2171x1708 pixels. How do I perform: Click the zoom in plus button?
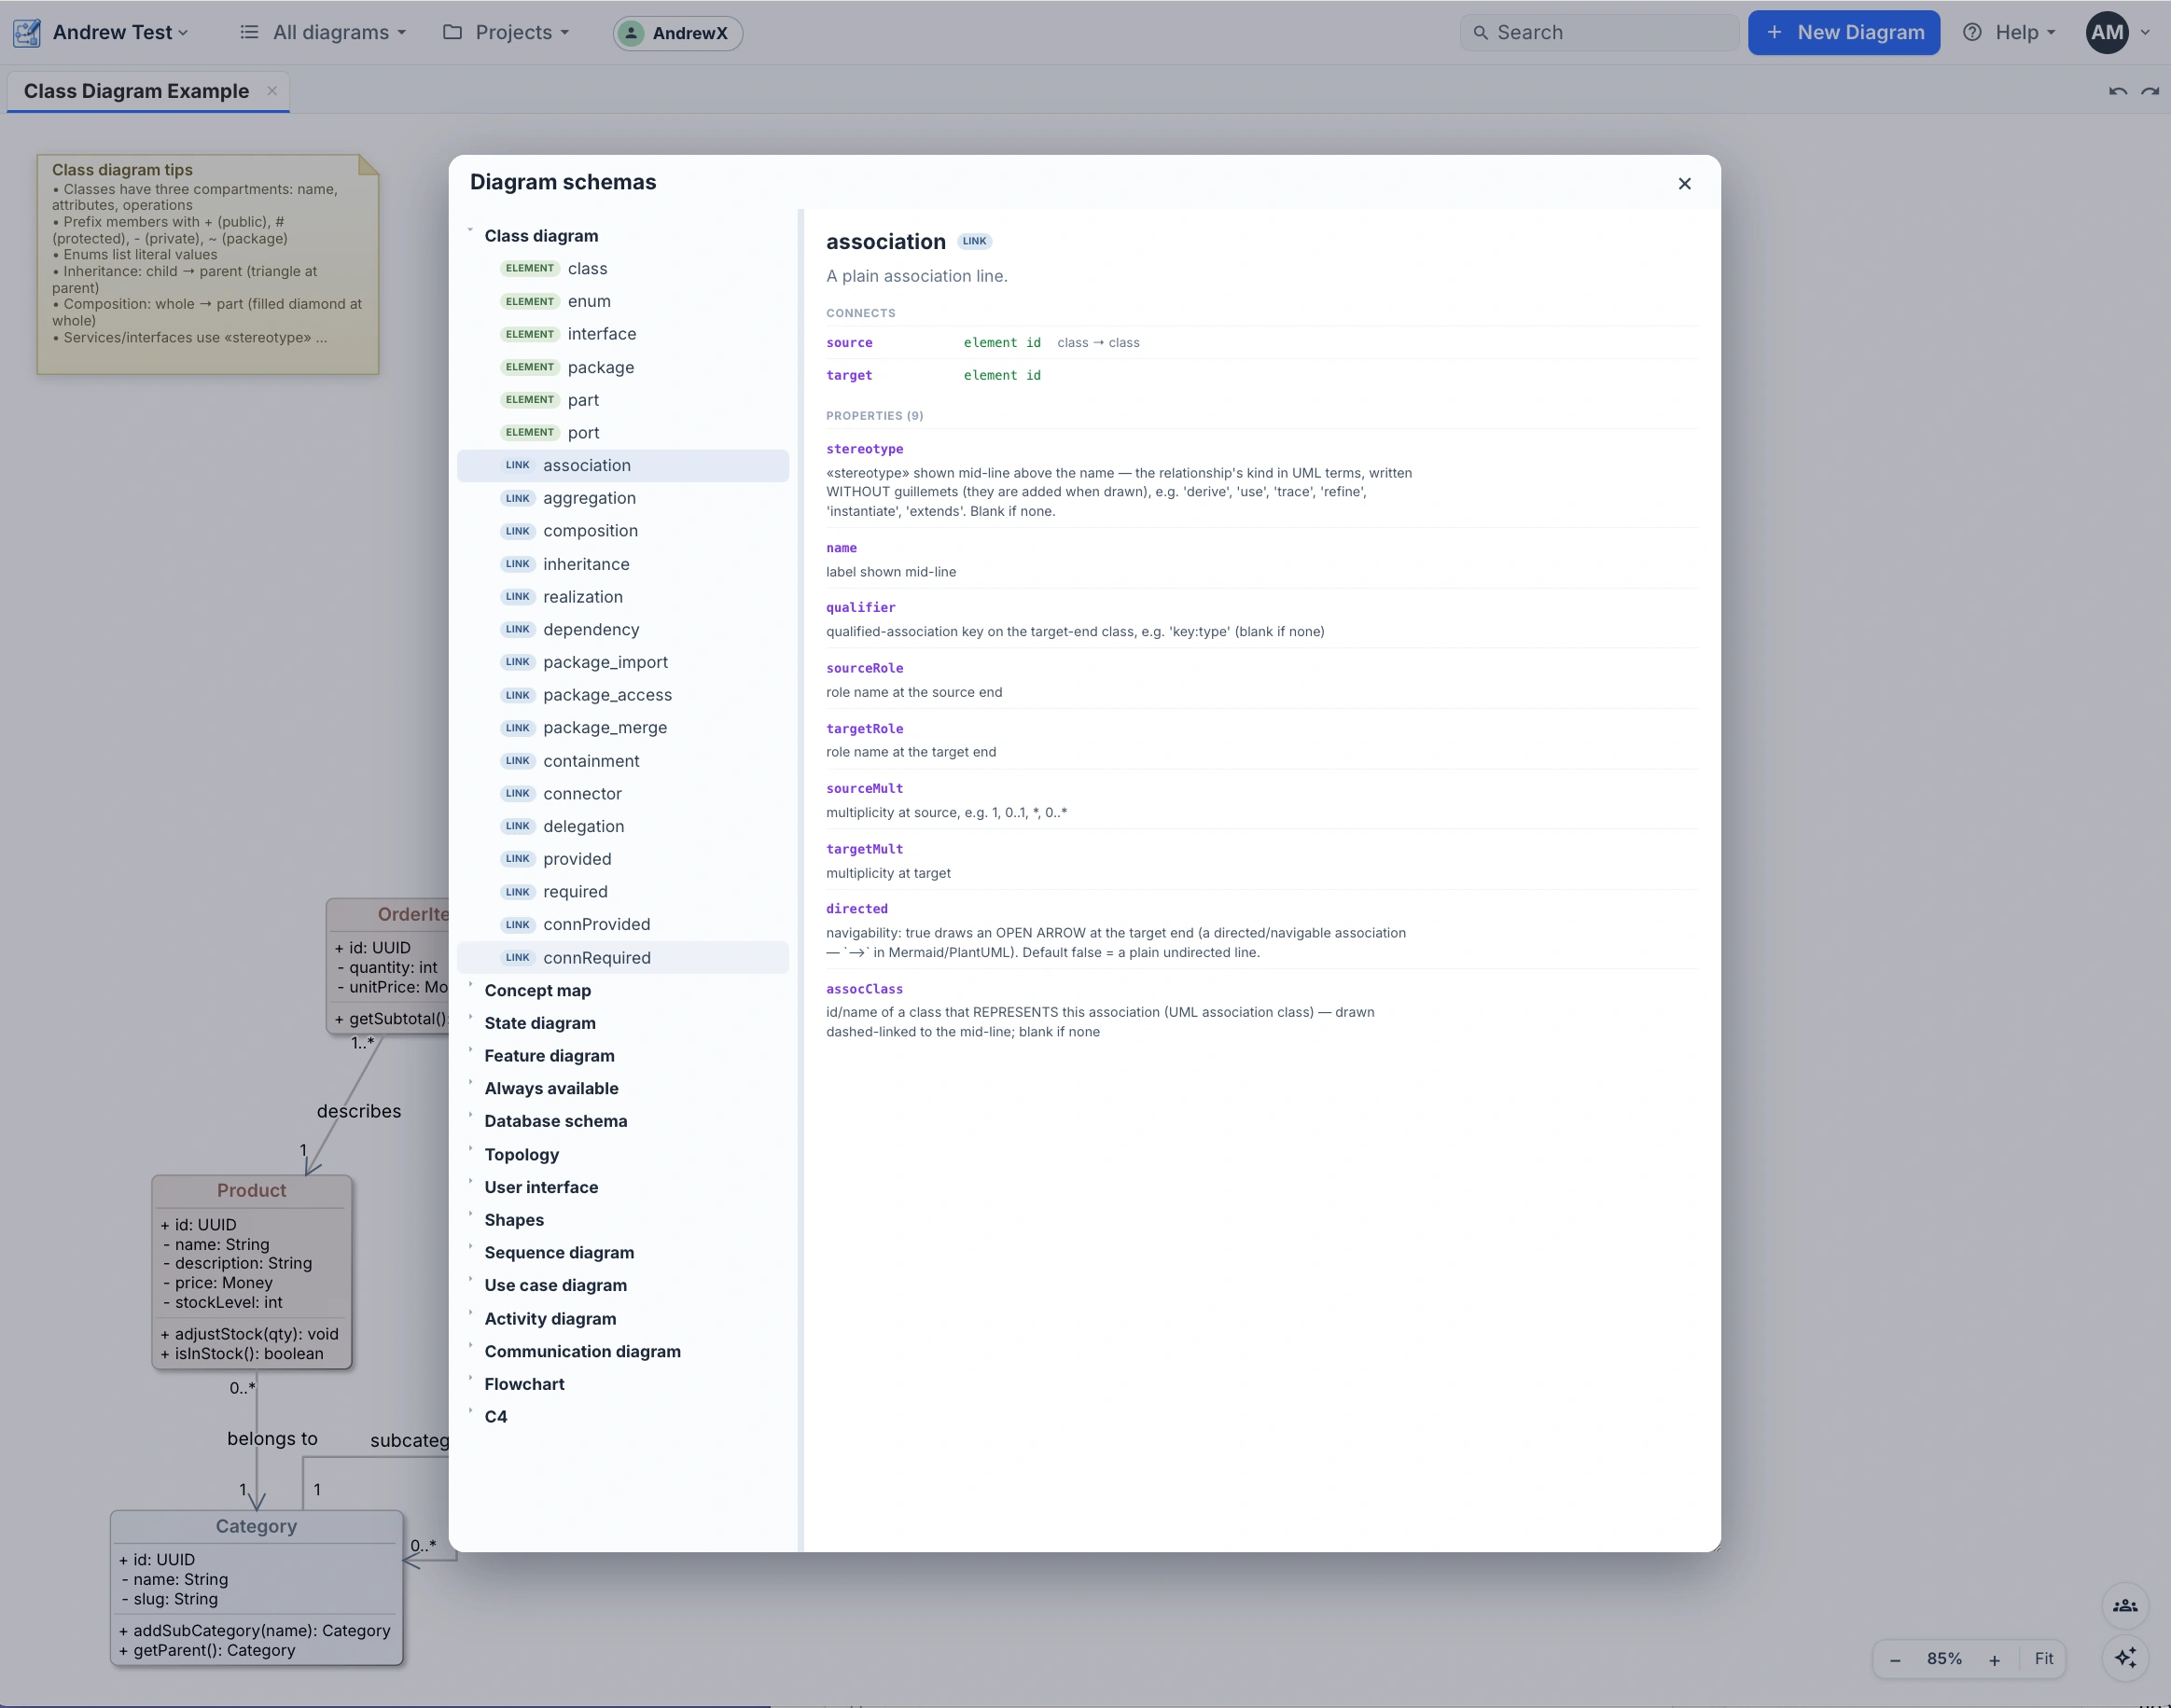point(1994,1660)
